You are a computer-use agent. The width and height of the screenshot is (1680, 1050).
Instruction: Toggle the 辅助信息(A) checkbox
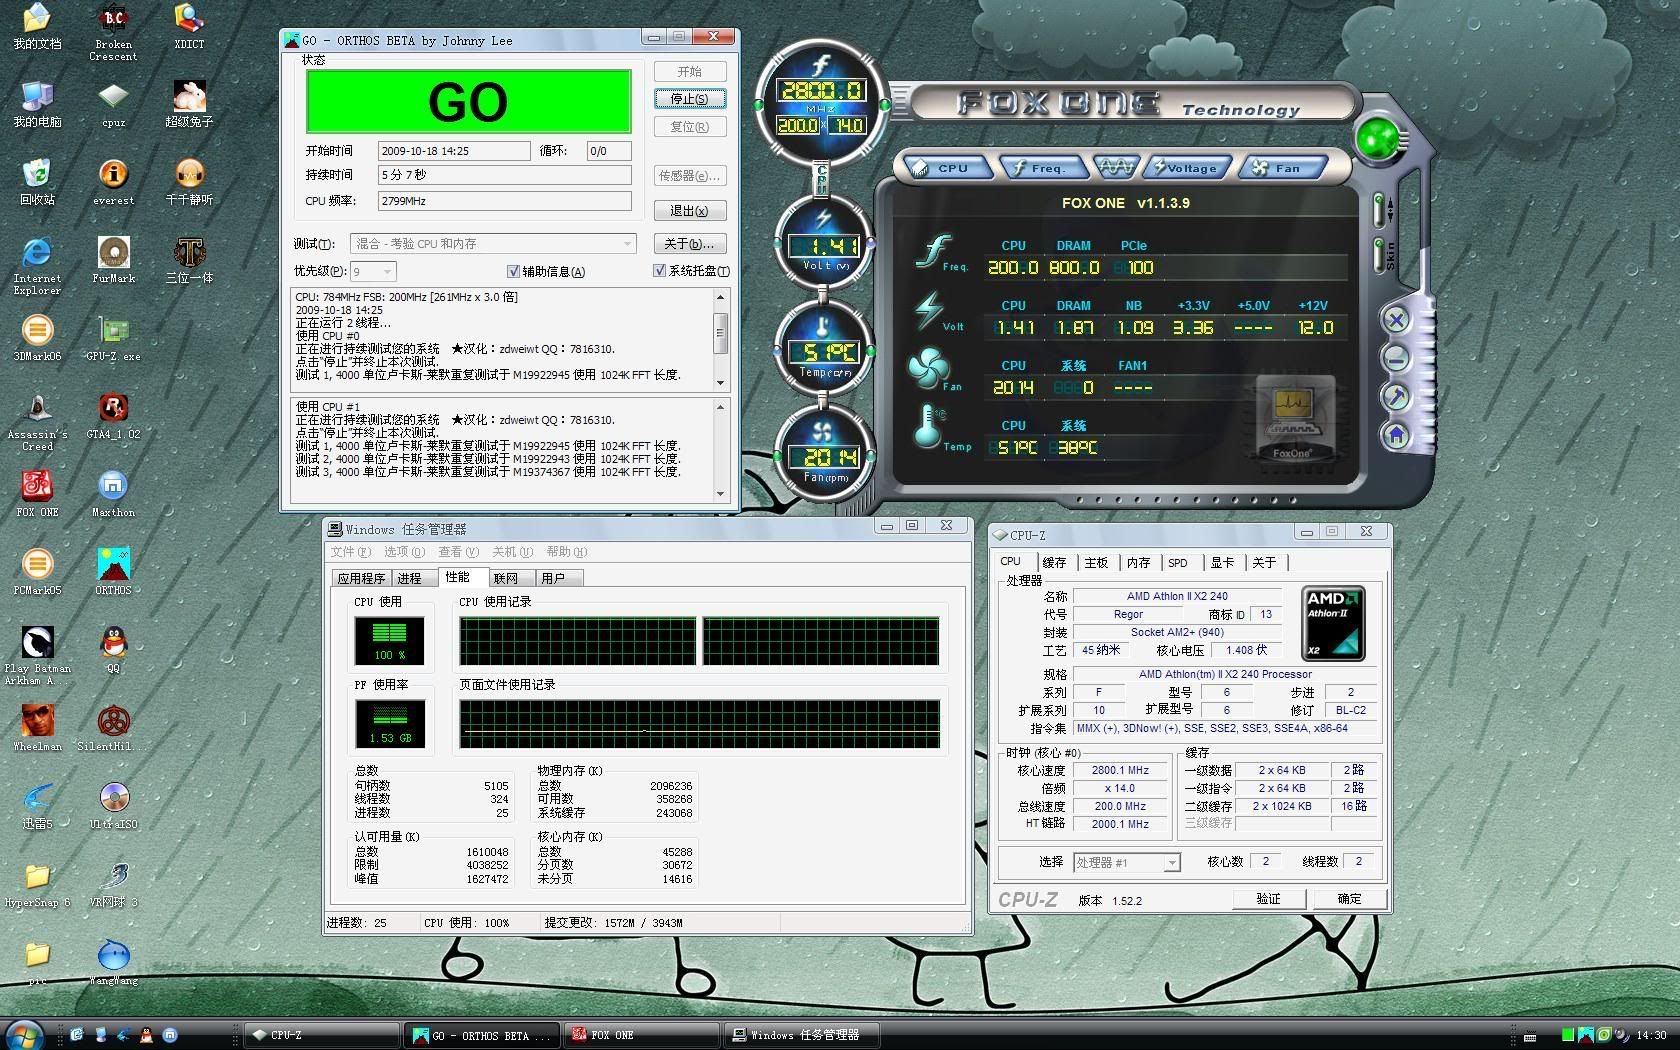point(514,271)
